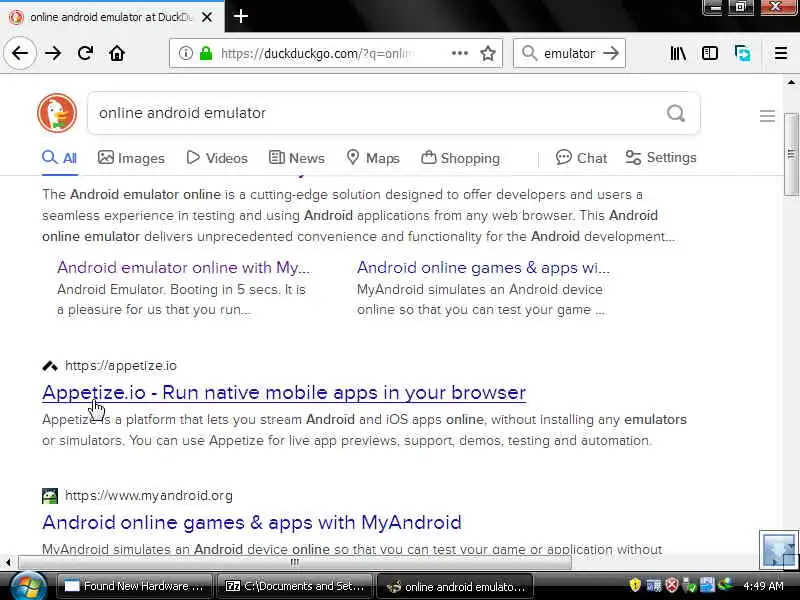Open the page actions three-dots menu
This screenshot has width=800, height=600.
[x=460, y=53]
